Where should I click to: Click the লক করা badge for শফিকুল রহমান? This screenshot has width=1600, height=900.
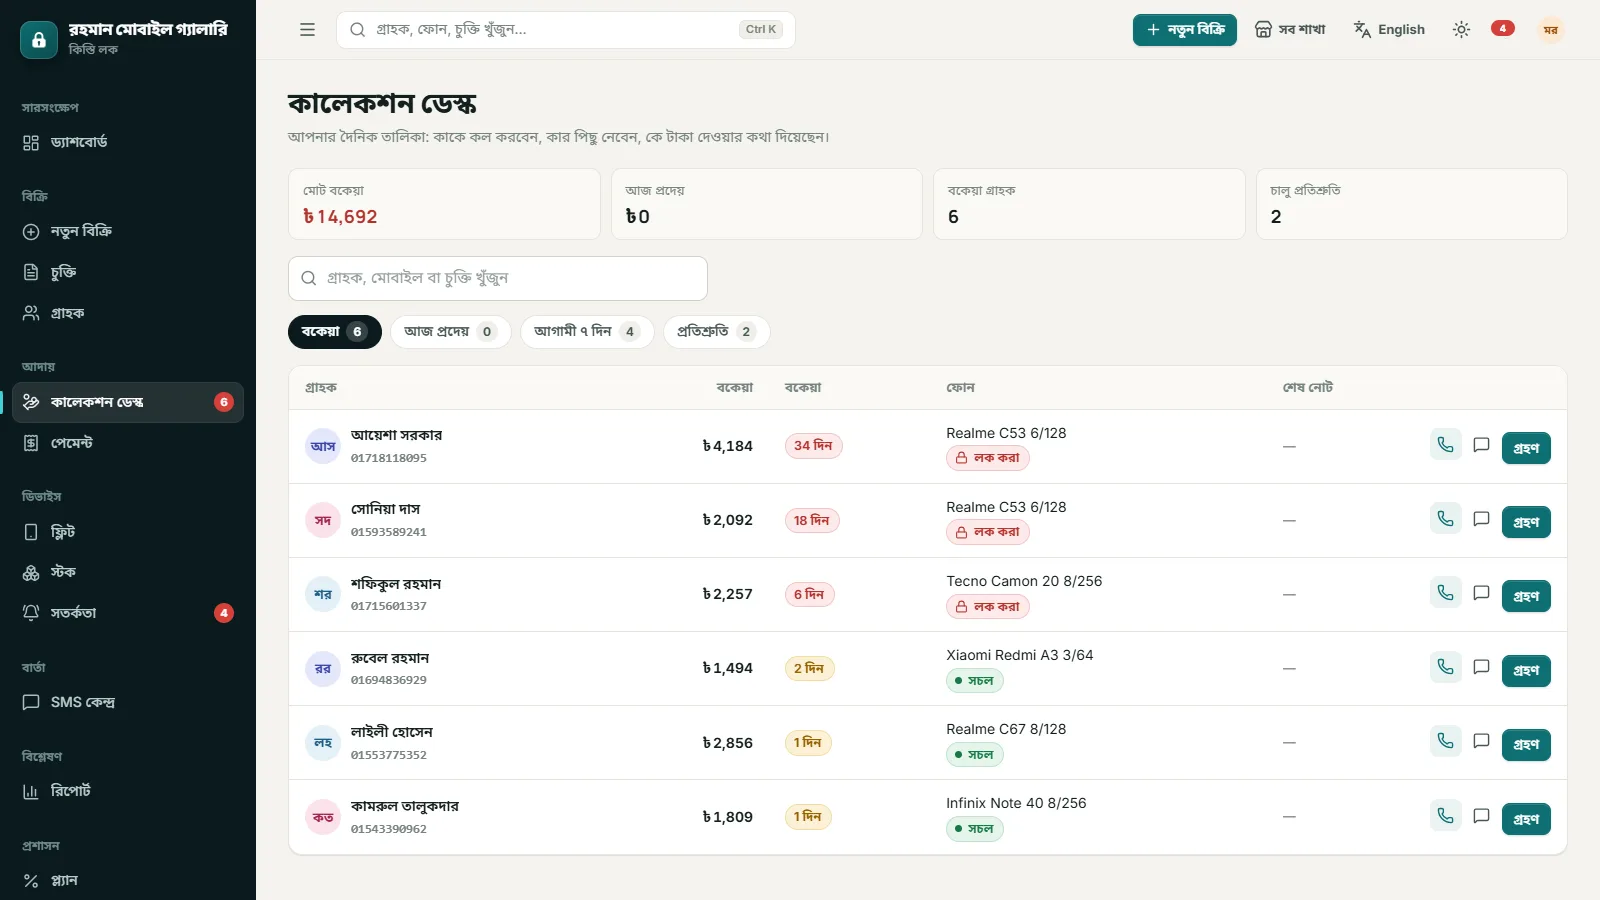pos(988,606)
